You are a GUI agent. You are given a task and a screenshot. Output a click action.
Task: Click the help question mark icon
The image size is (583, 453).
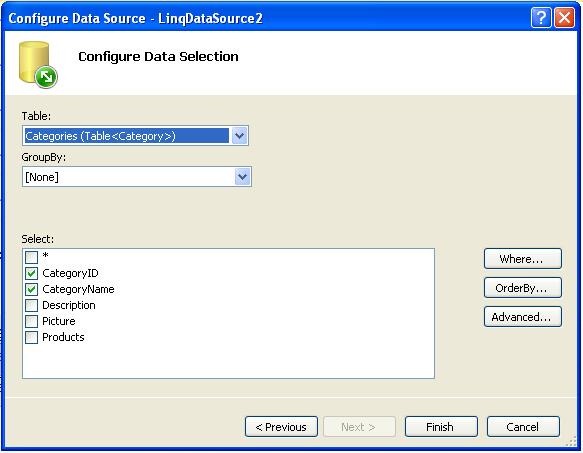point(541,17)
